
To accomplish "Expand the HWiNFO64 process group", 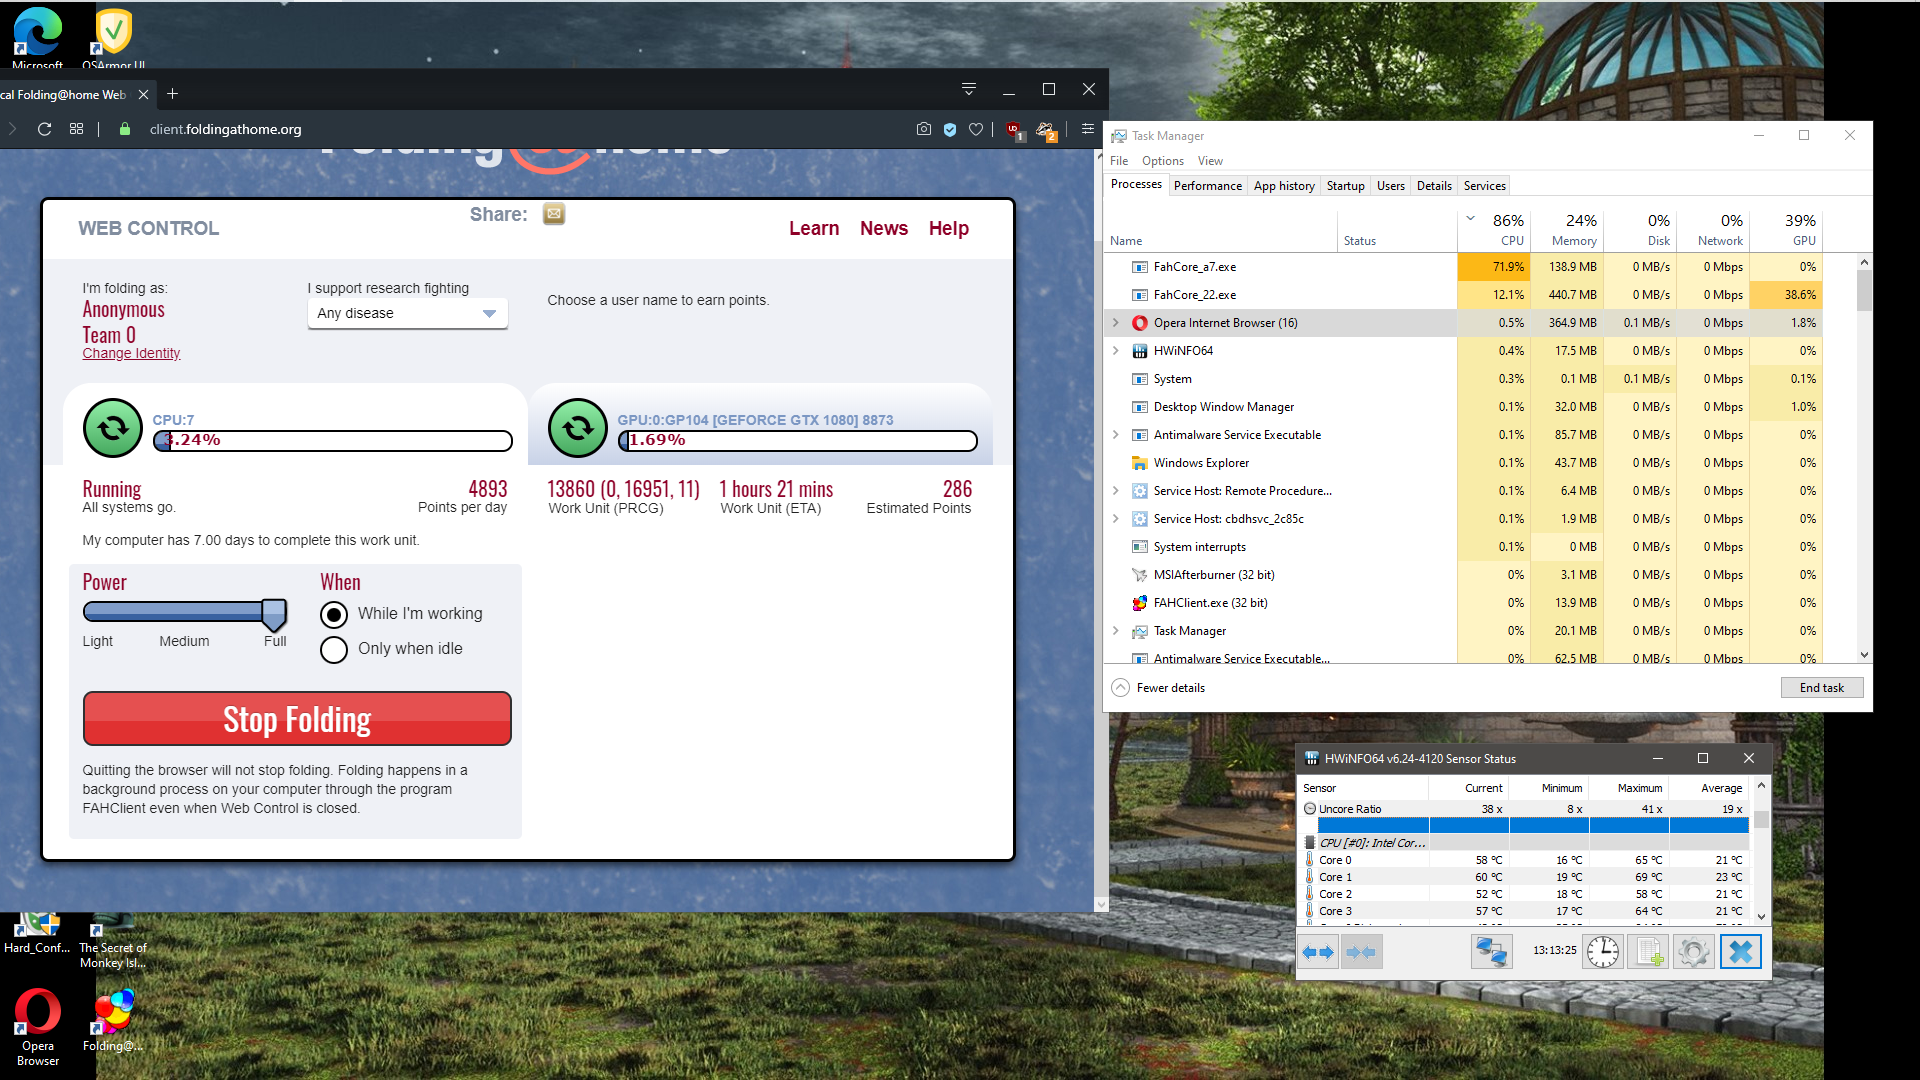I will point(1116,351).
